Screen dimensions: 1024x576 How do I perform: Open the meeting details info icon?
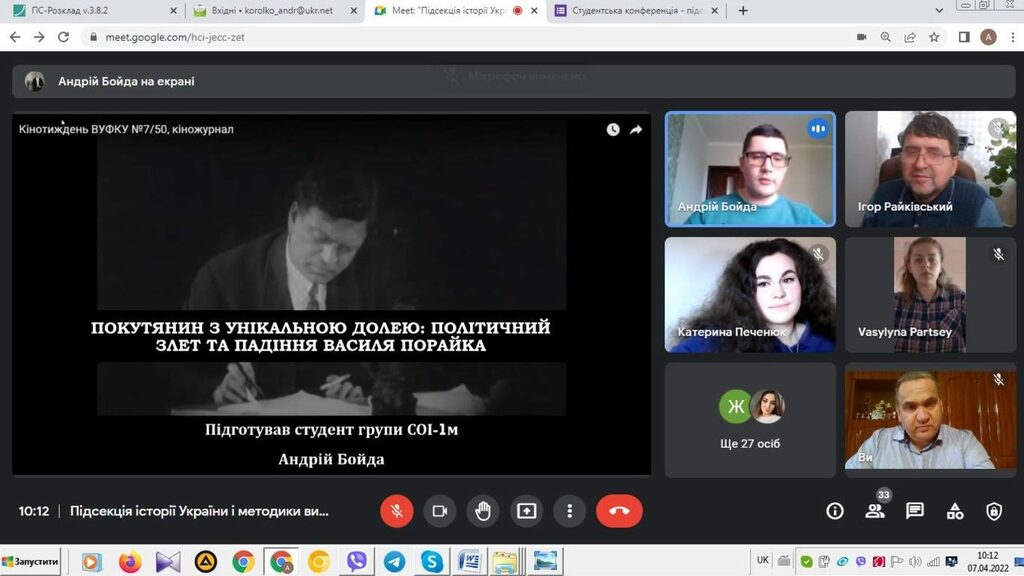(x=835, y=511)
